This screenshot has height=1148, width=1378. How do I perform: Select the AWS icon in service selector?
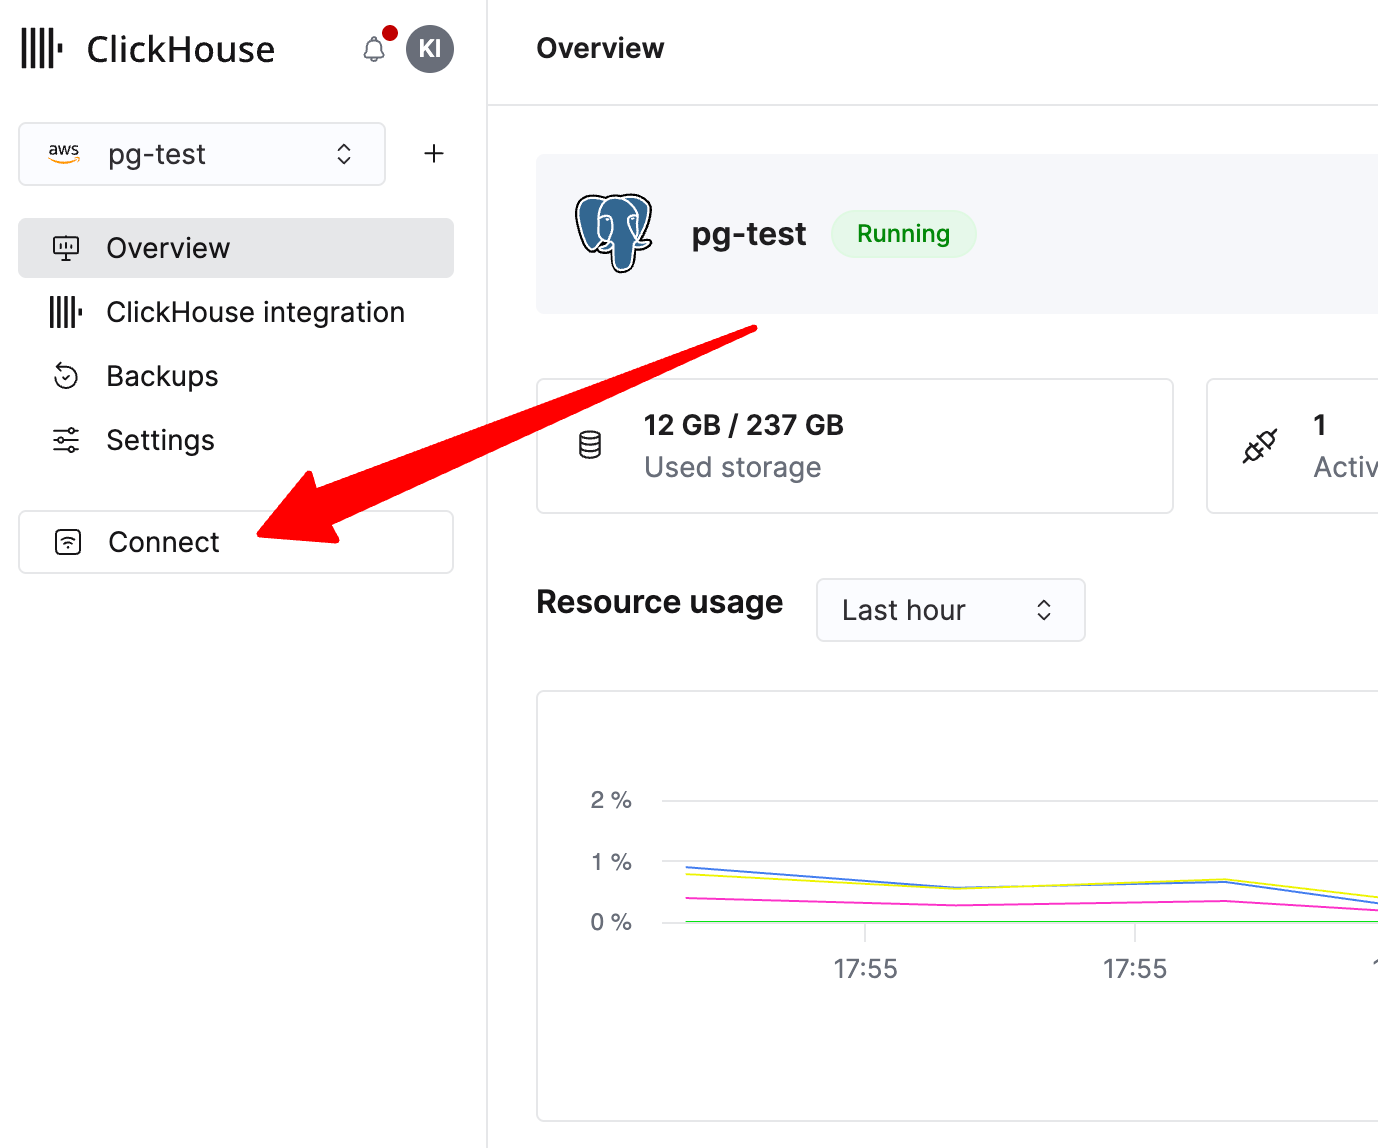pos(64,153)
